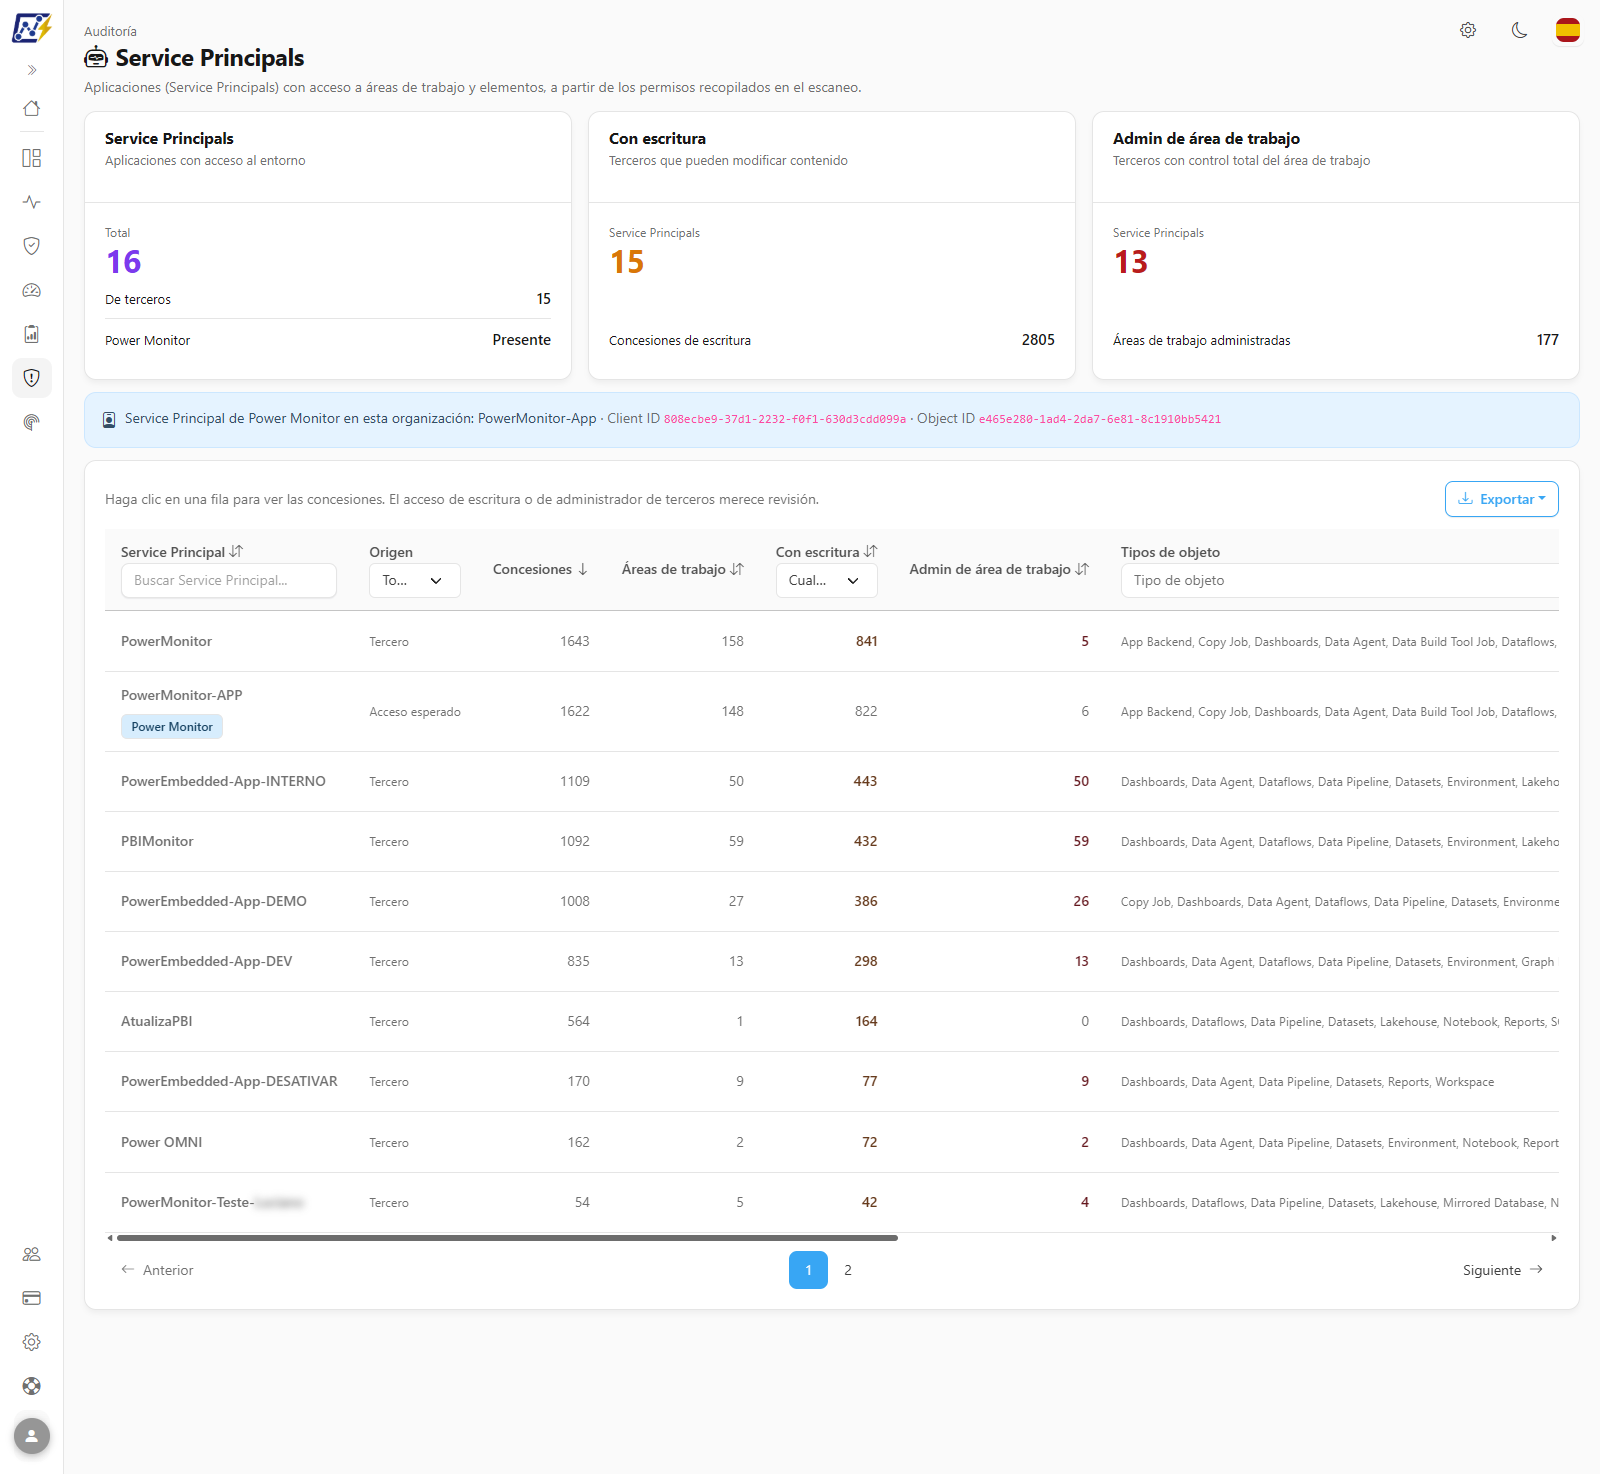Screen dimensions: 1600x1474
Task: Open the AtualizaPBI row
Action: (x=832, y=1021)
